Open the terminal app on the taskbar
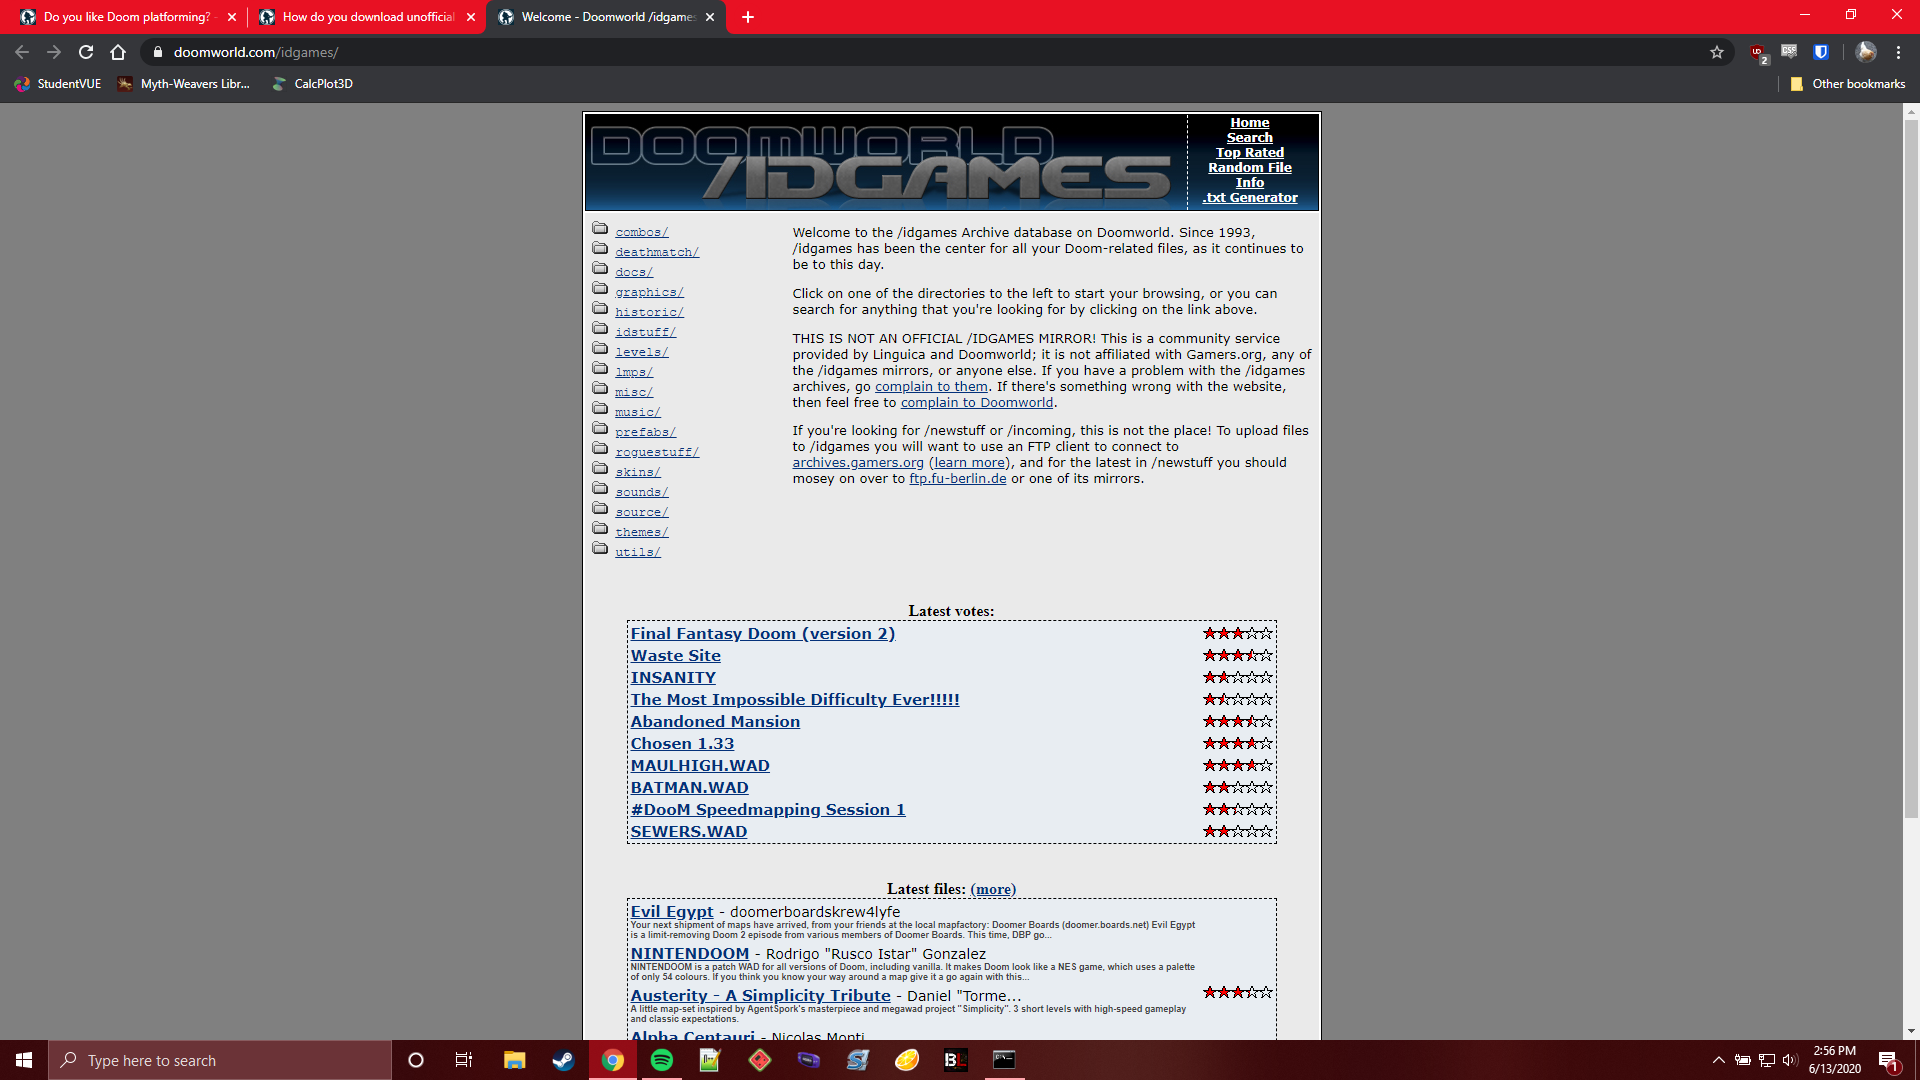Screen dimensions: 1920x1080 pos(1004,1060)
